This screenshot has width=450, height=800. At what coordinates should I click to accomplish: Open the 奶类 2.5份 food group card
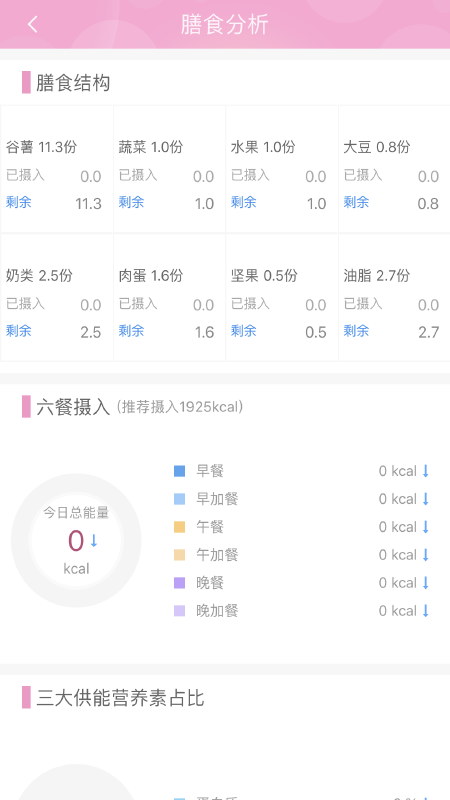(x=57, y=297)
